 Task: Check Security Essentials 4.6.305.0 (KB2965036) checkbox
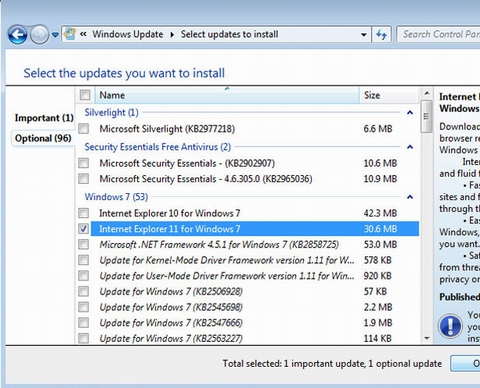coord(83,179)
